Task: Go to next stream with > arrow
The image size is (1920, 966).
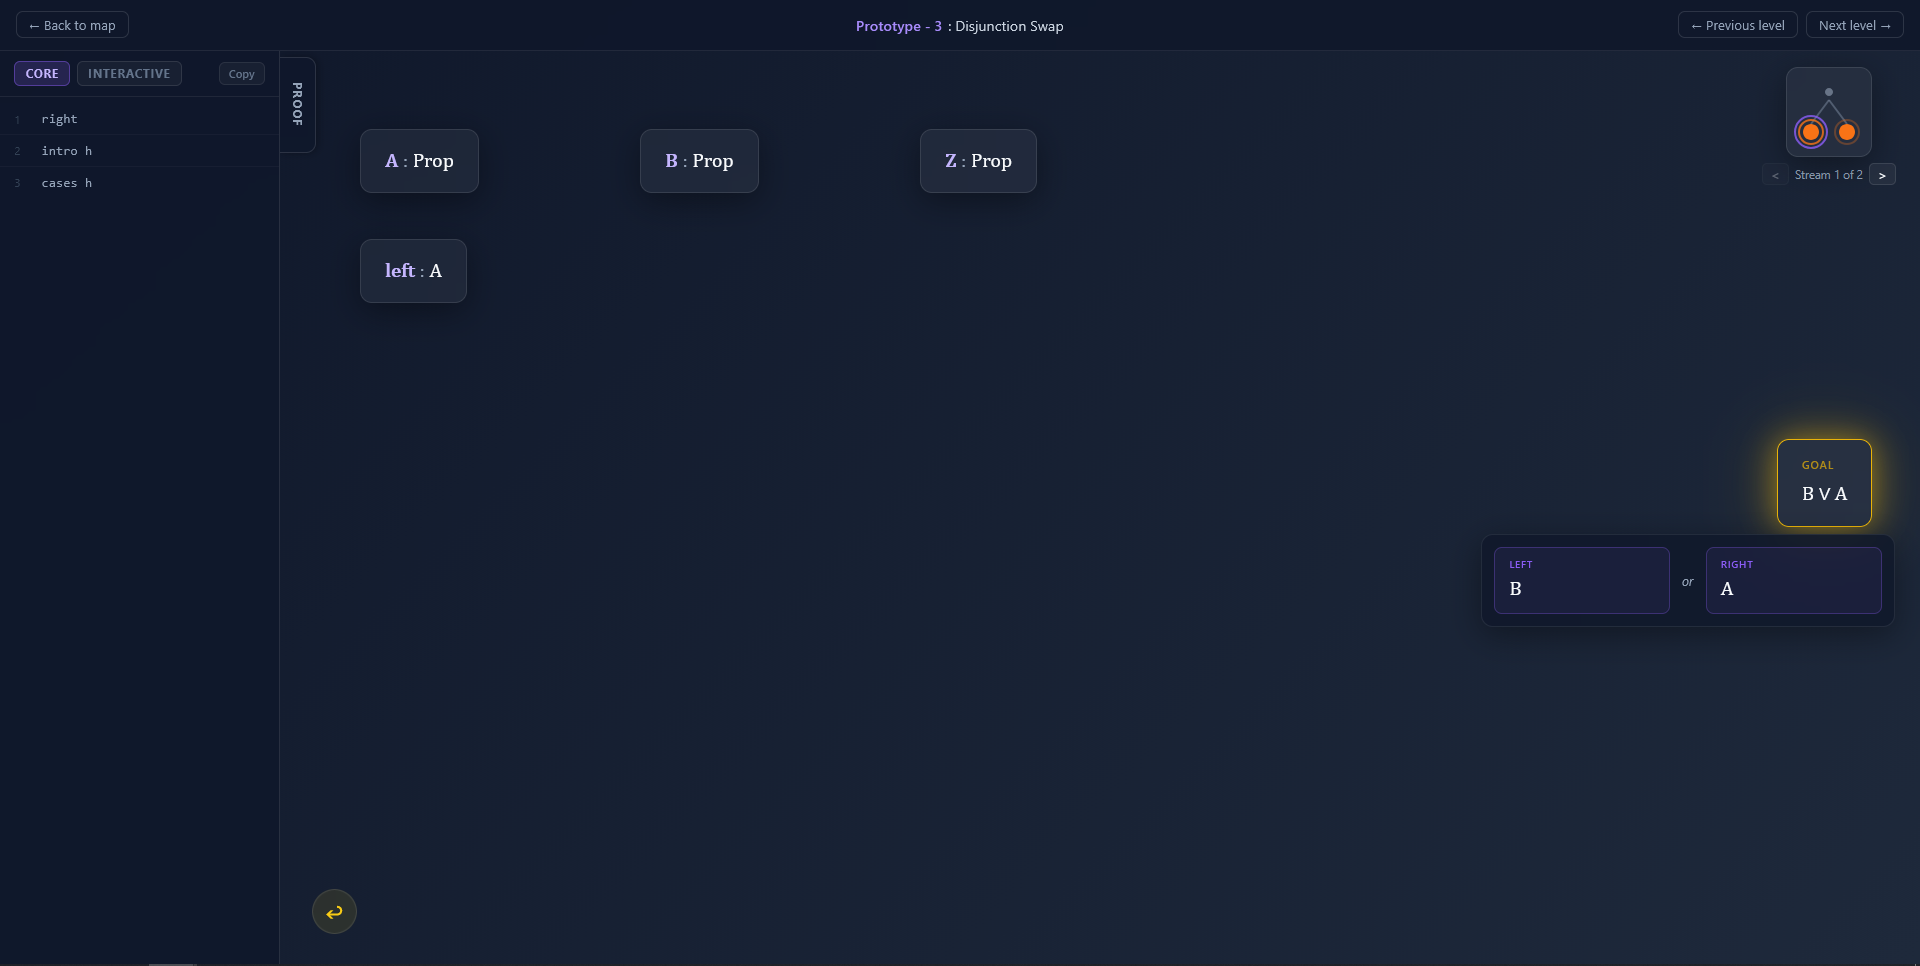Action: pyautogui.click(x=1882, y=175)
